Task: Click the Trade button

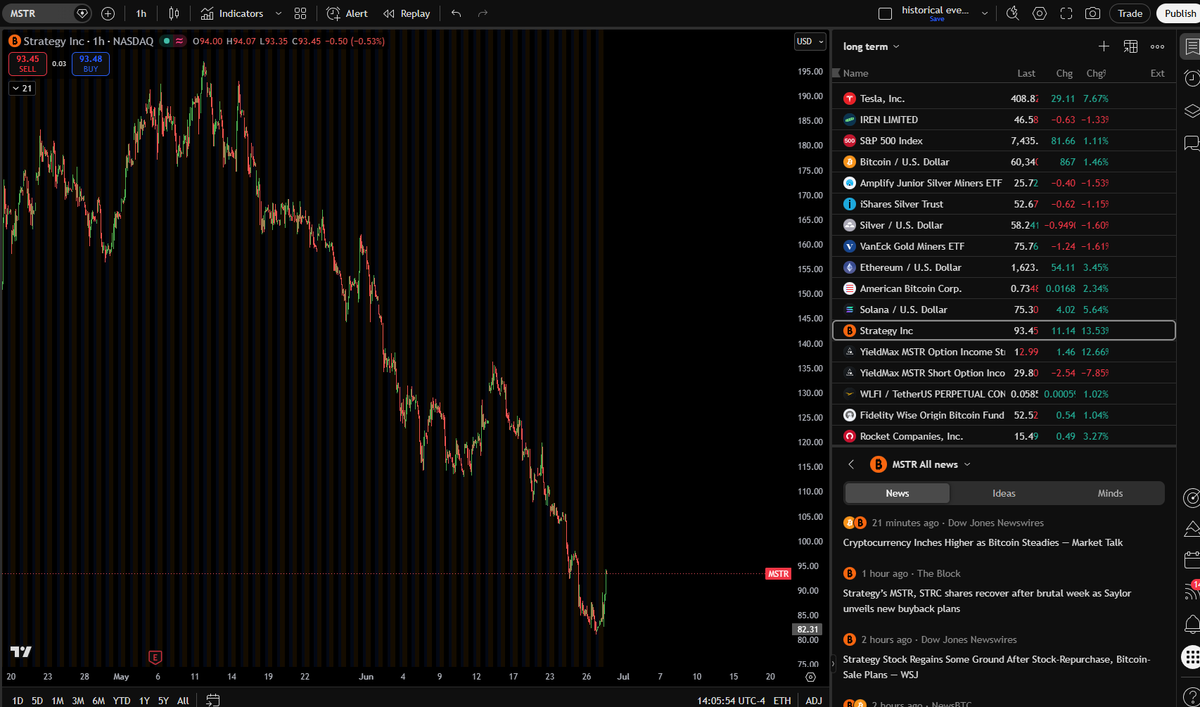Action: click(1130, 14)
